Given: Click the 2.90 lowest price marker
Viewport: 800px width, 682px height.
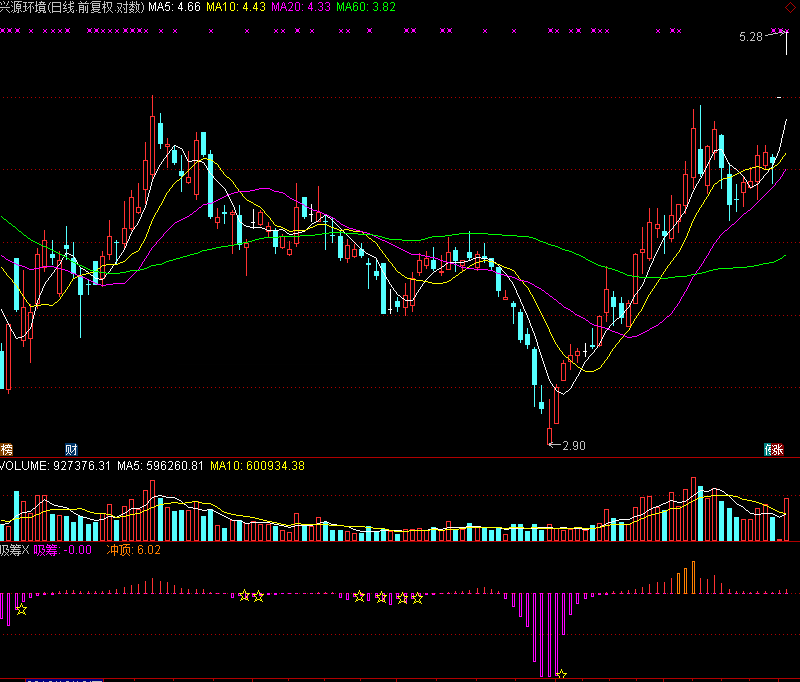Looking at the screenshot, I should [x=572, y=444].
